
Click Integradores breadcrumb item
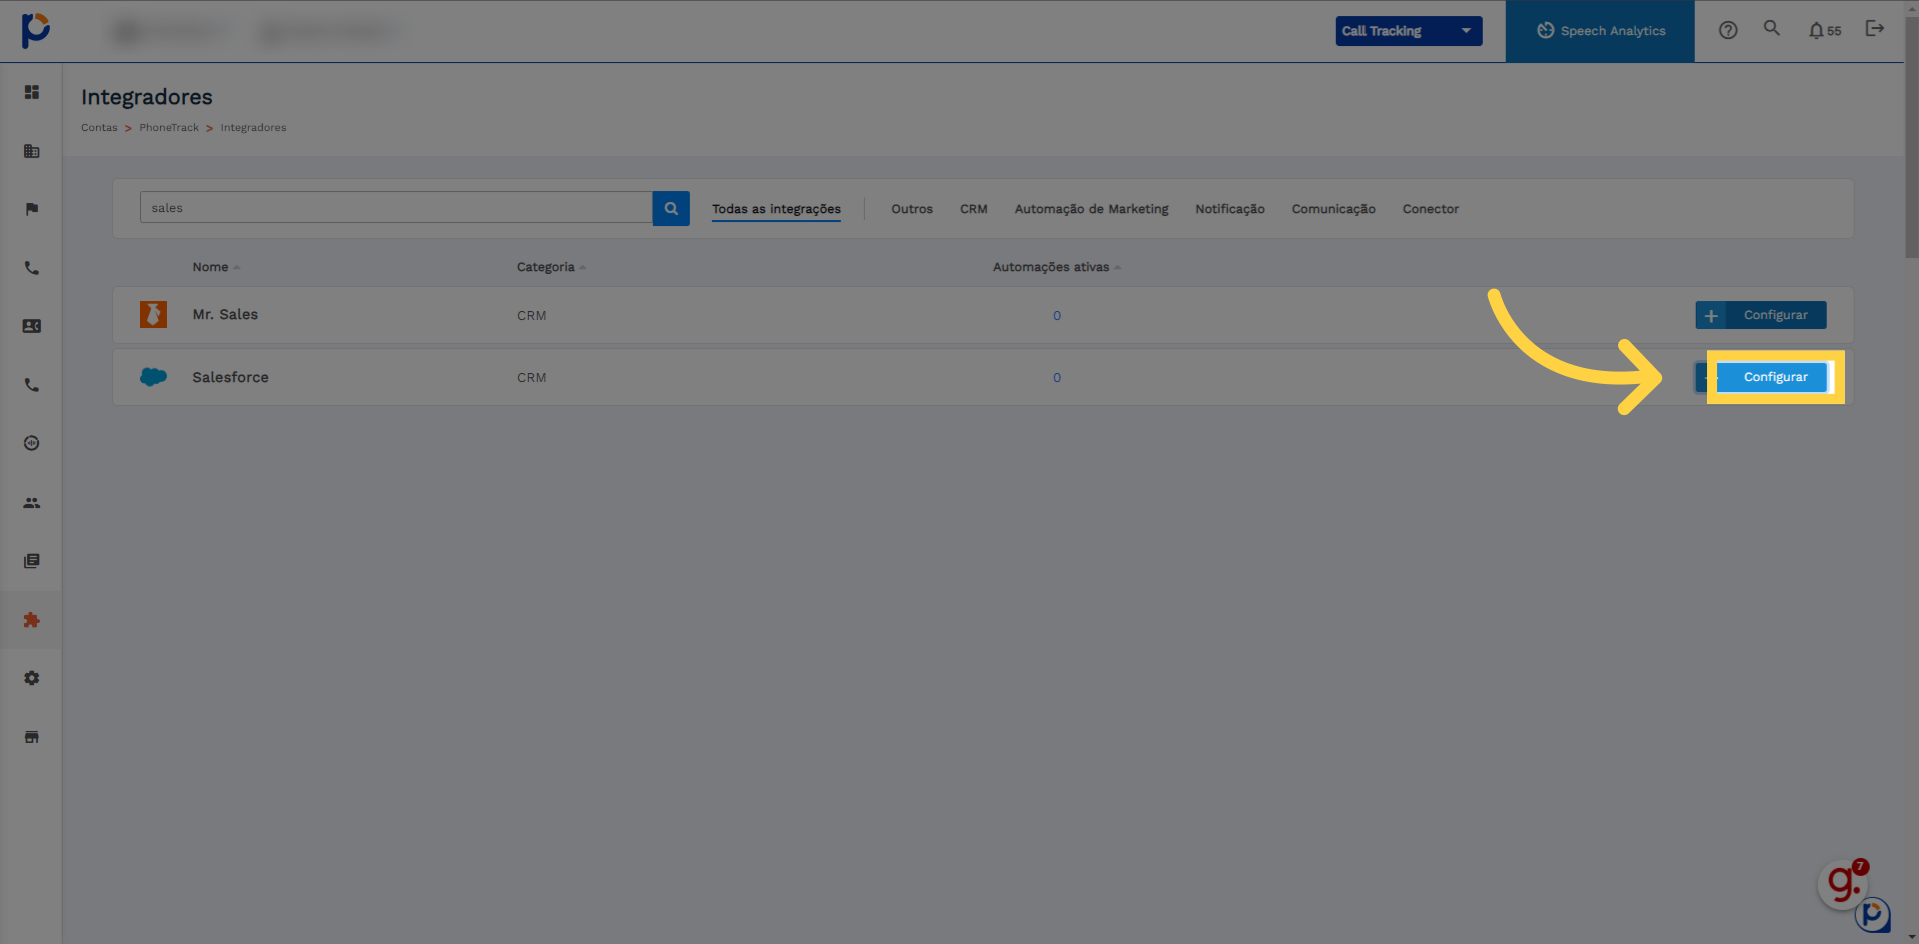(x=253, y=128)
